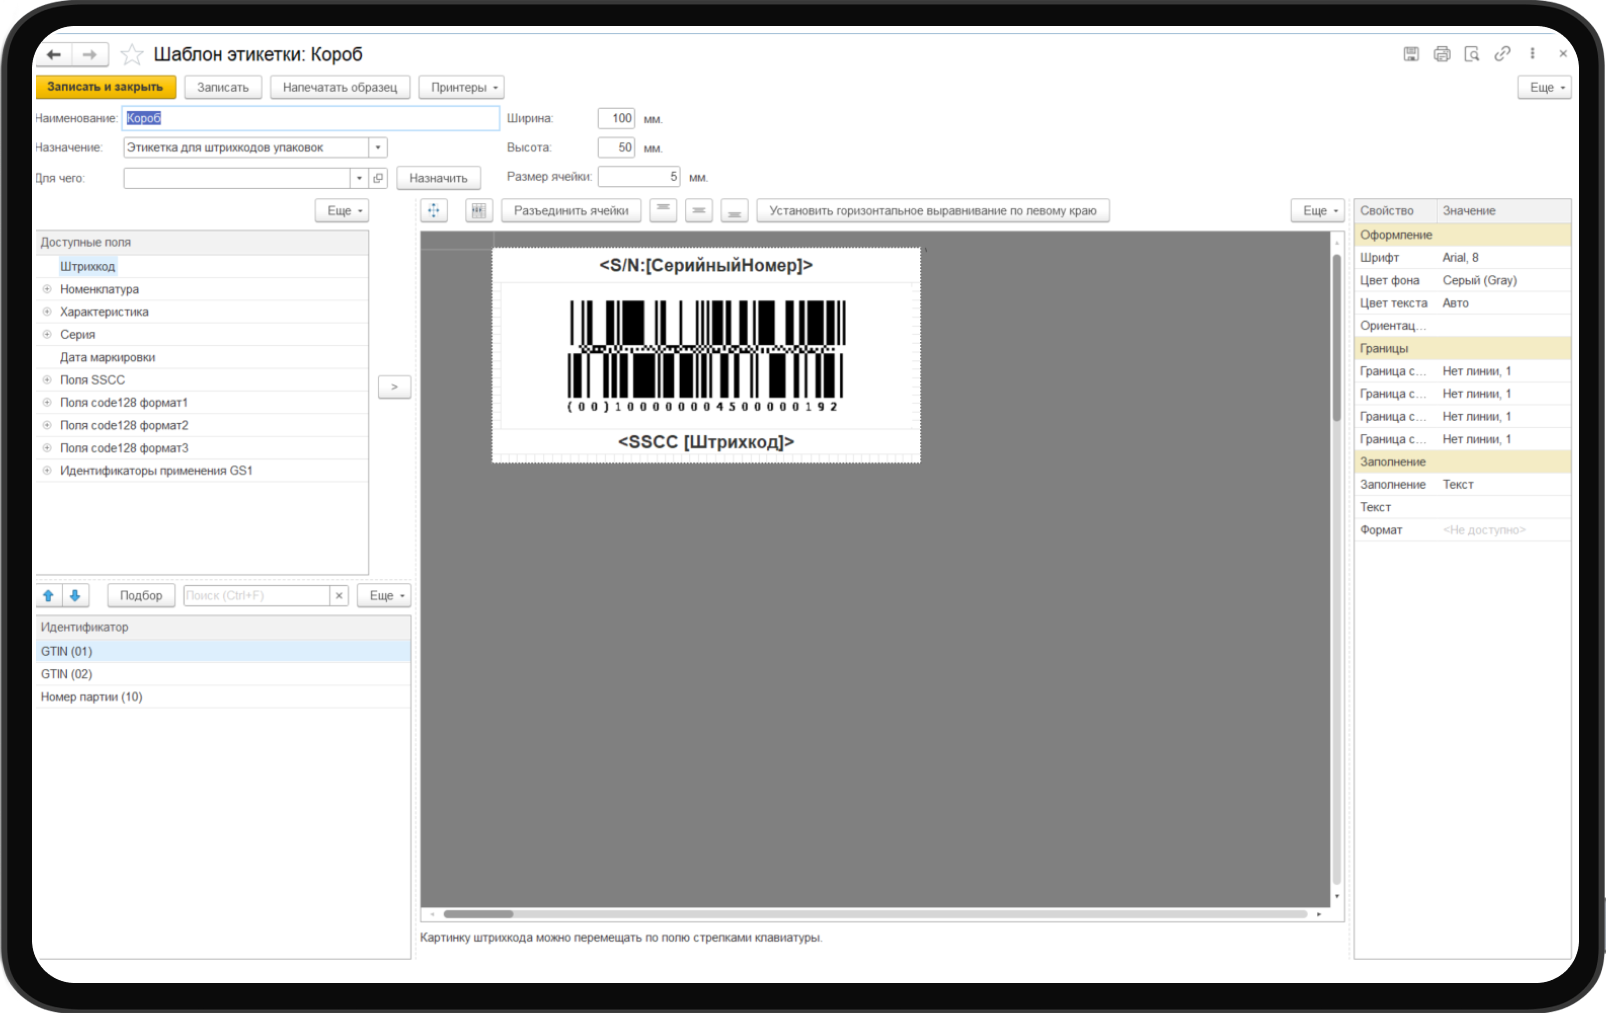
Task: Align cell content to the vertical middle
Action: (699, 211)
